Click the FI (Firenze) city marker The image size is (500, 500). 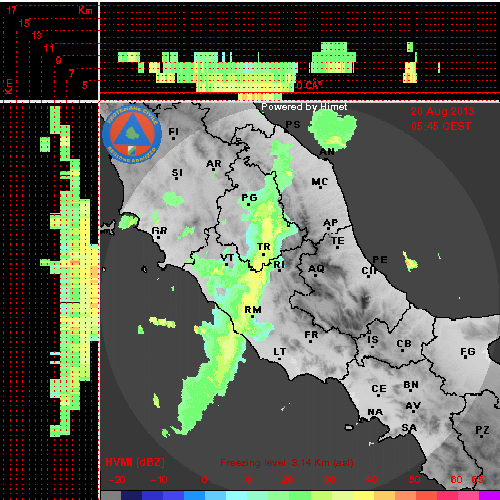point(173,138)
